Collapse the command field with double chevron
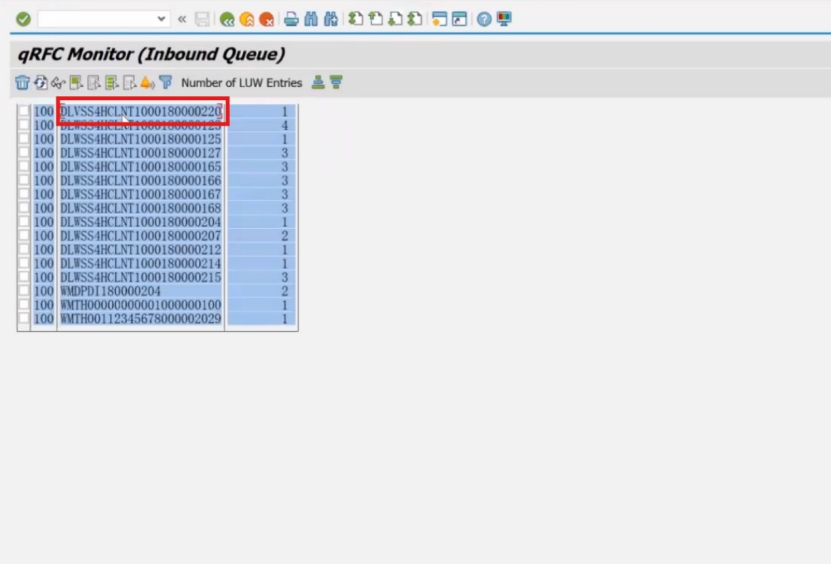 [x=182, y=20]
